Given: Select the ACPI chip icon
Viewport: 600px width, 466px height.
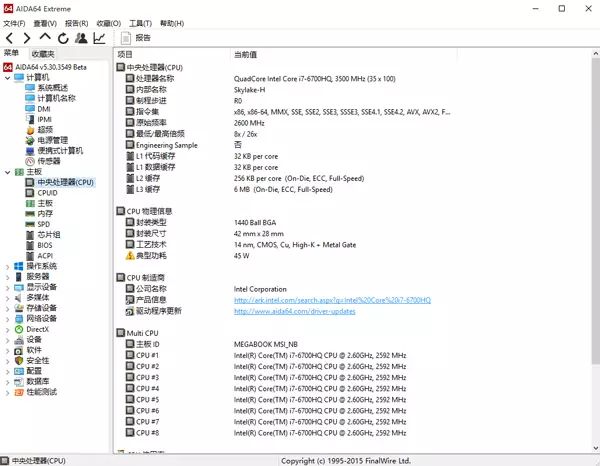Looking at the screenshot, I should tap(30, 256).
